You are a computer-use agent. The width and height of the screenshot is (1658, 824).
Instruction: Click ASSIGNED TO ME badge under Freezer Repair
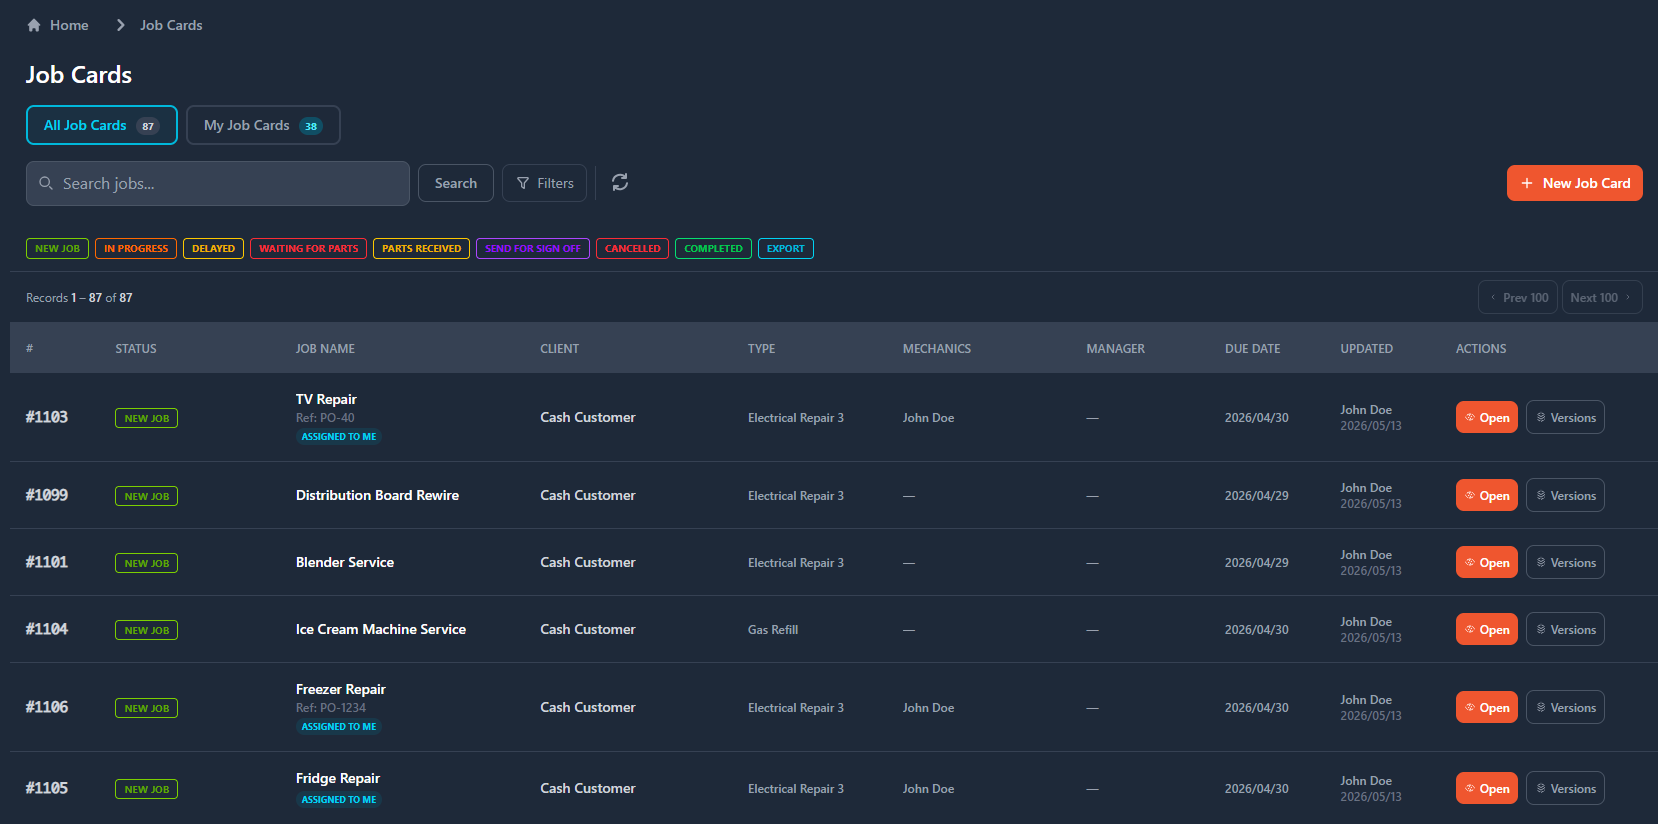pyautogui.click(x=339, y=727)
